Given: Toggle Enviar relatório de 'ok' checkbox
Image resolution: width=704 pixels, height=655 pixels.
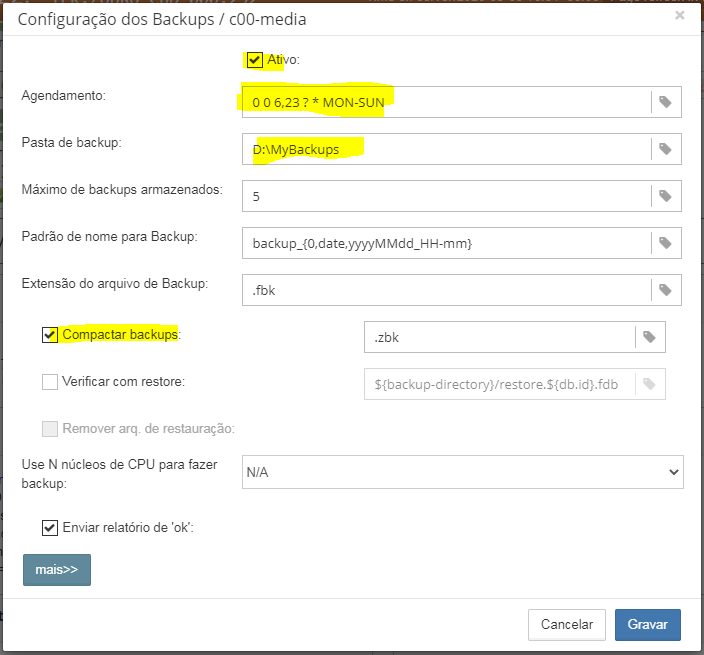Looking at the screenshot, I should (x=50, y=527).
